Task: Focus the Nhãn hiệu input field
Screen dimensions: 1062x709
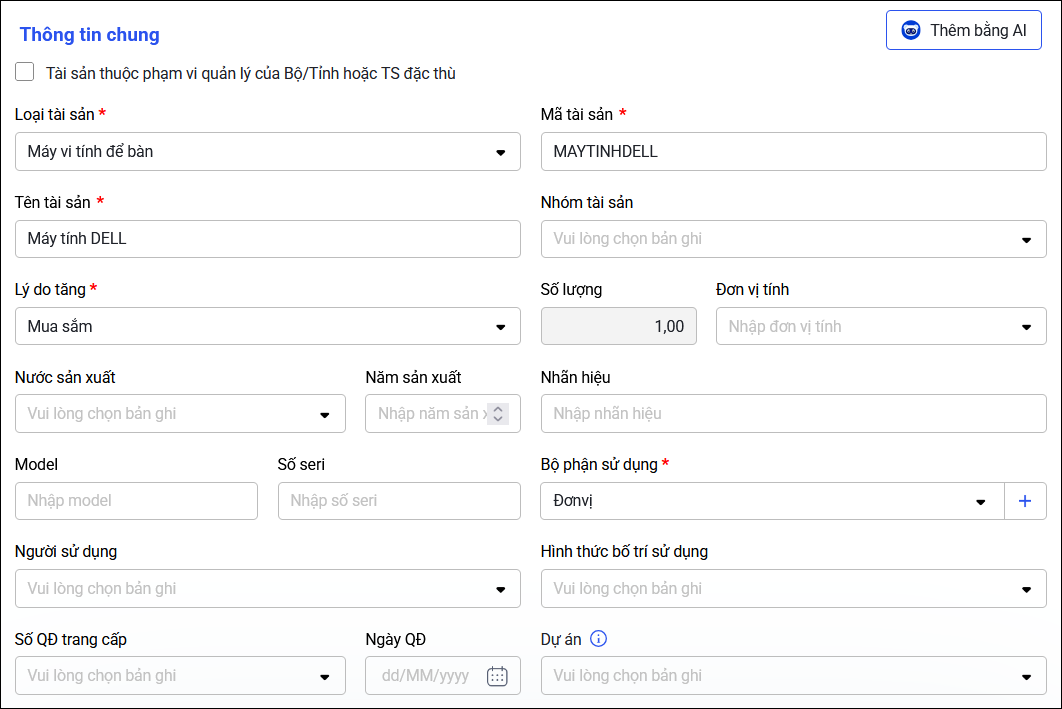Action: click(x=793, y=414)
